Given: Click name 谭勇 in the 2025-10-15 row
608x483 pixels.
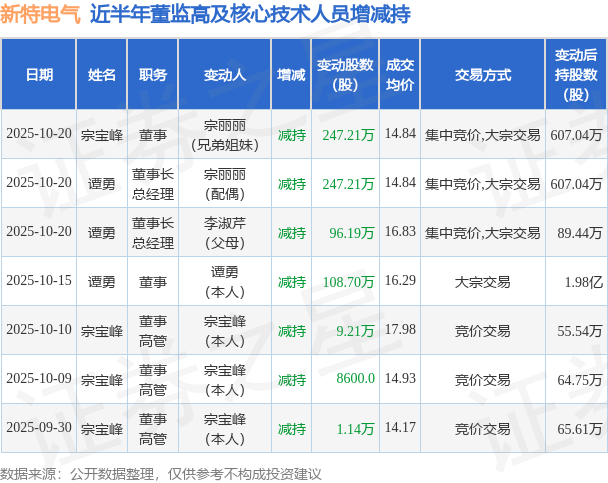Looking at the screenshot, I should [102, 282].
